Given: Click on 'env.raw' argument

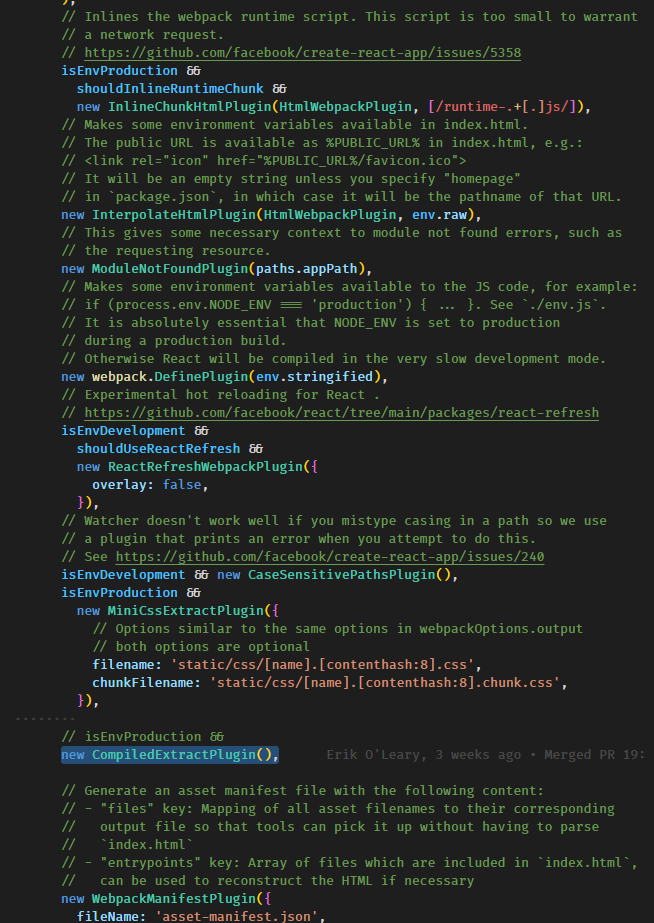Looking at the screenshot, I should click(439, 214).
